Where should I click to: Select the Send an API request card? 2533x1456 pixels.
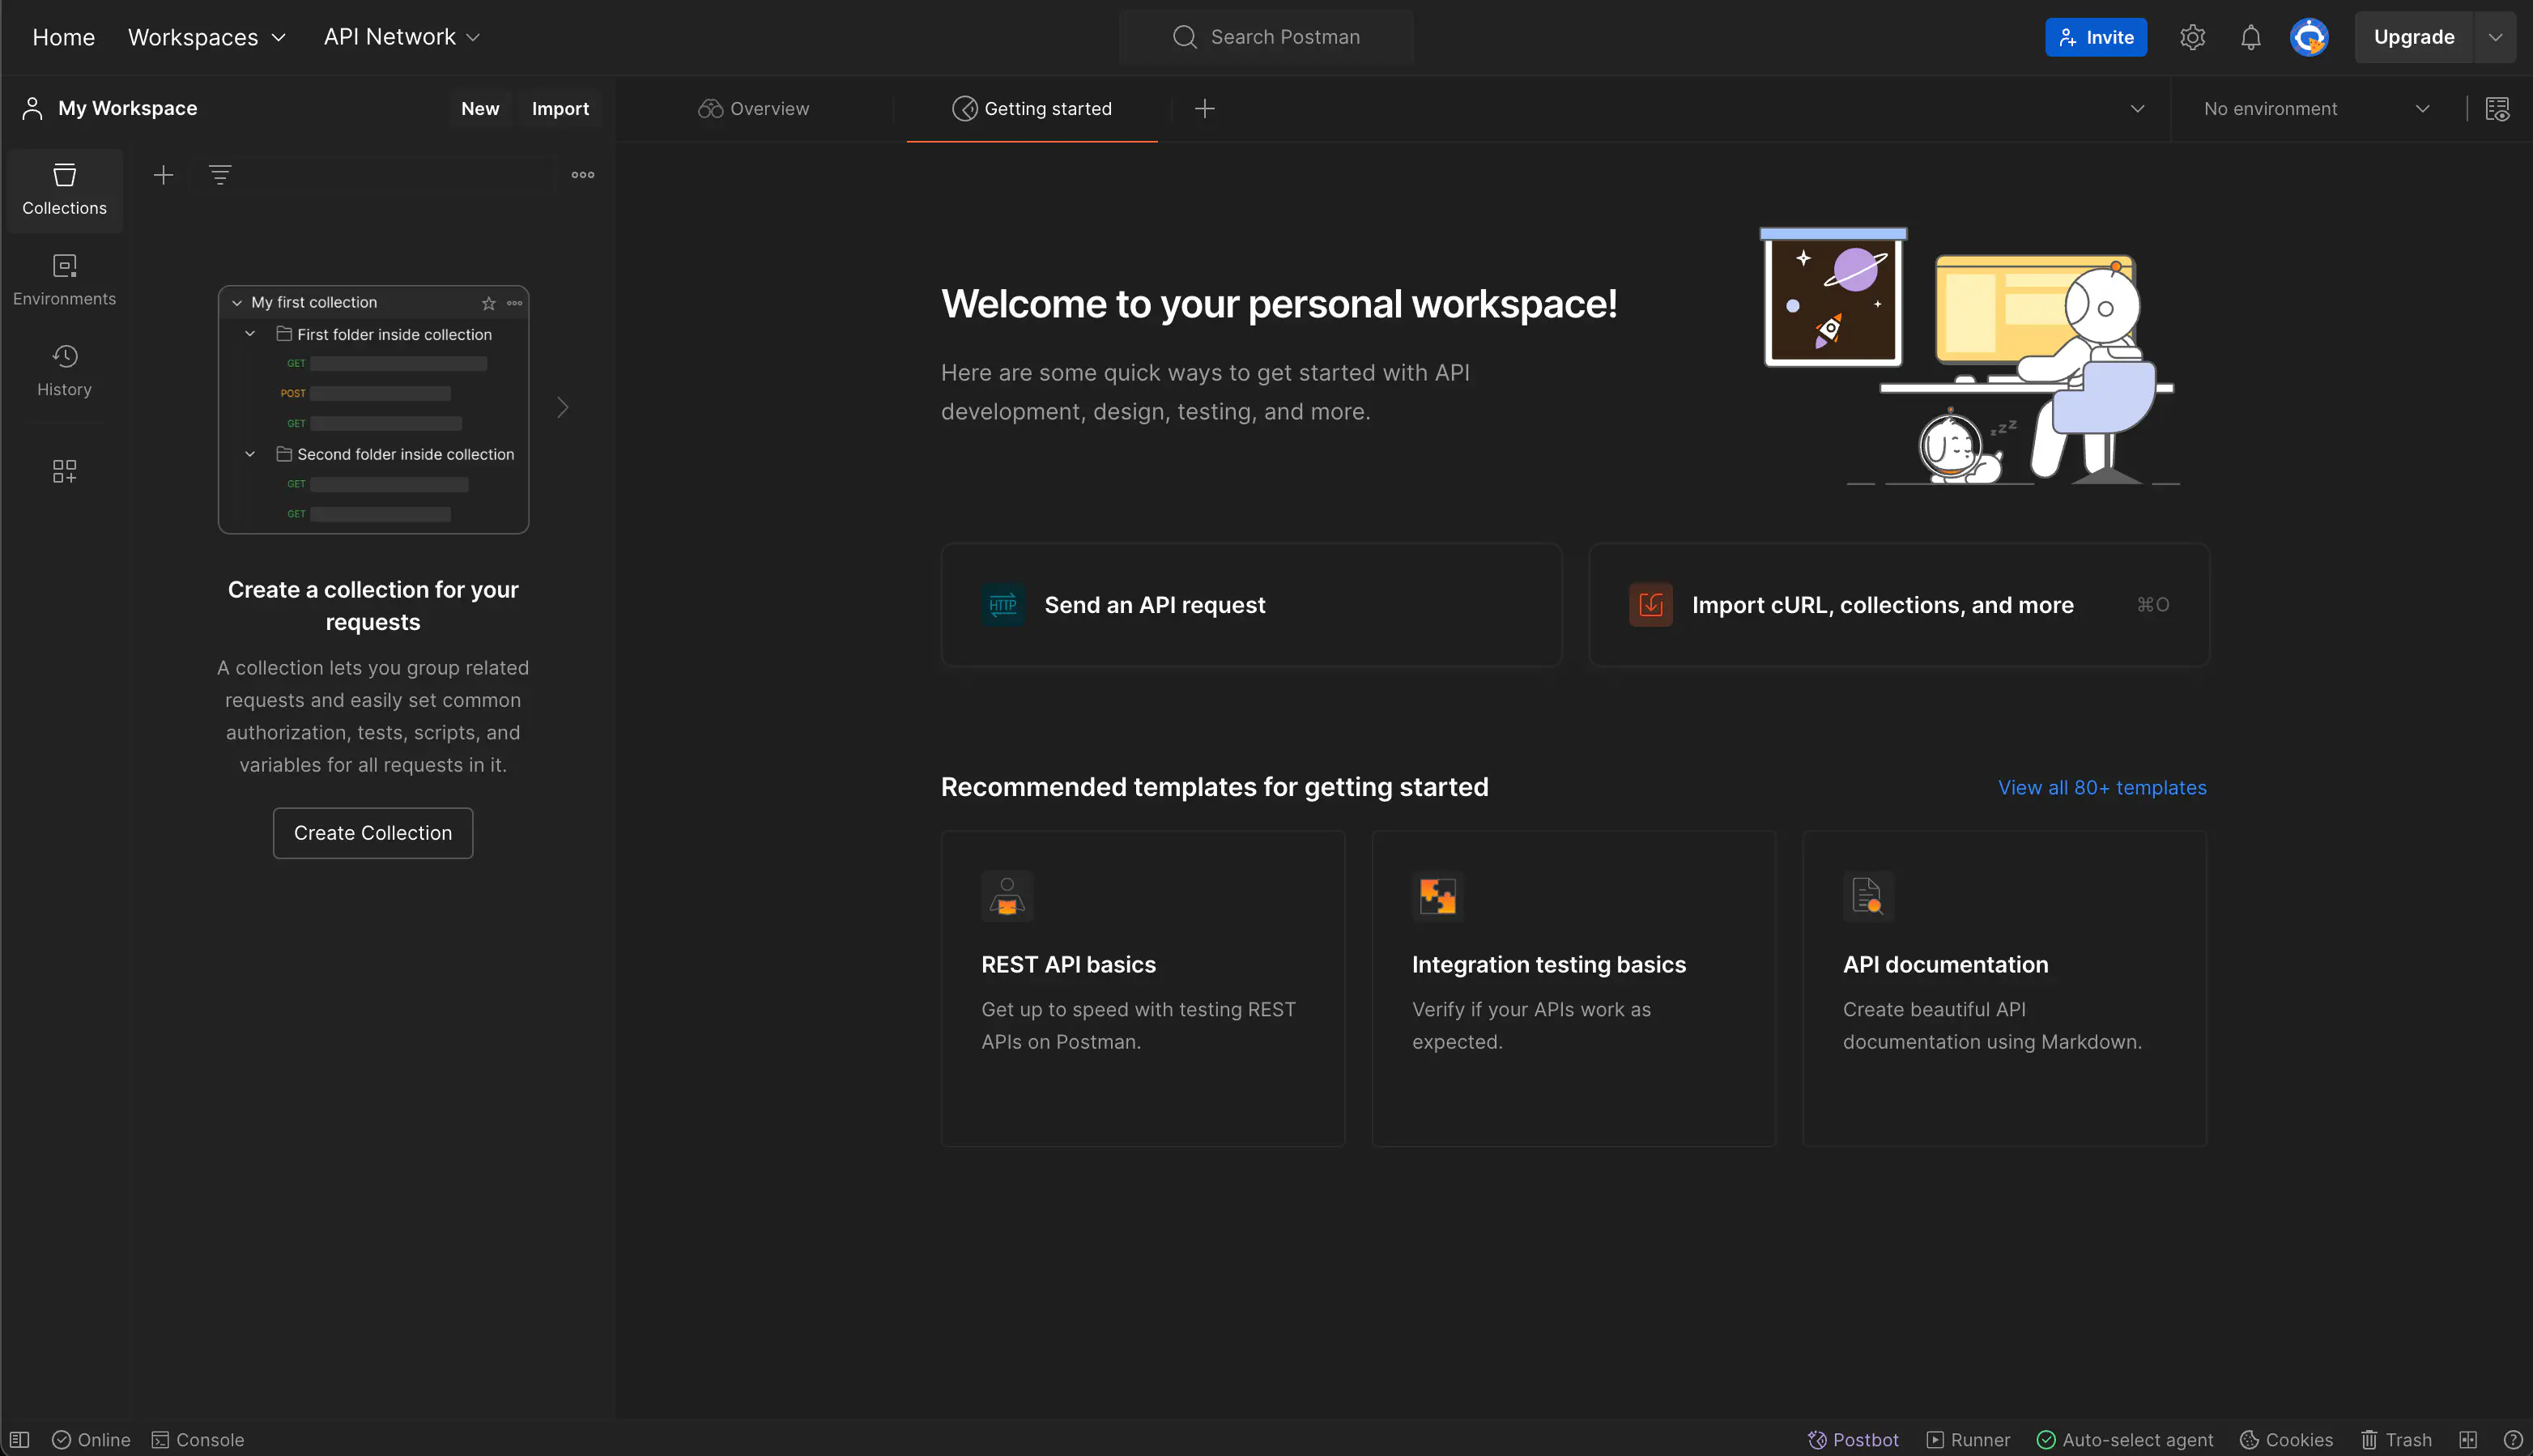click(x=1251, y=605)
